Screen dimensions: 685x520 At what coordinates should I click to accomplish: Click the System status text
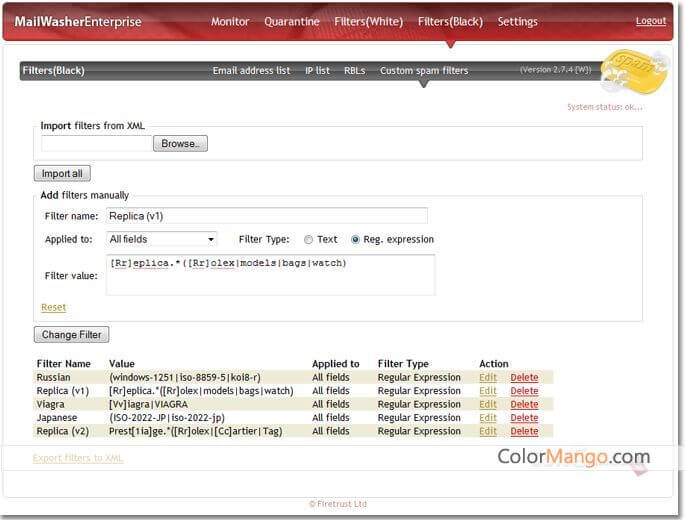click(605, 107)
